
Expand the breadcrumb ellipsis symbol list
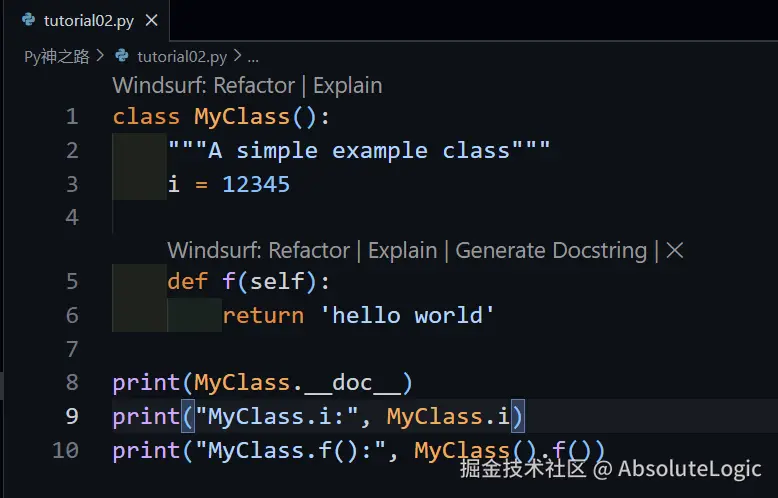click(253, 58)
